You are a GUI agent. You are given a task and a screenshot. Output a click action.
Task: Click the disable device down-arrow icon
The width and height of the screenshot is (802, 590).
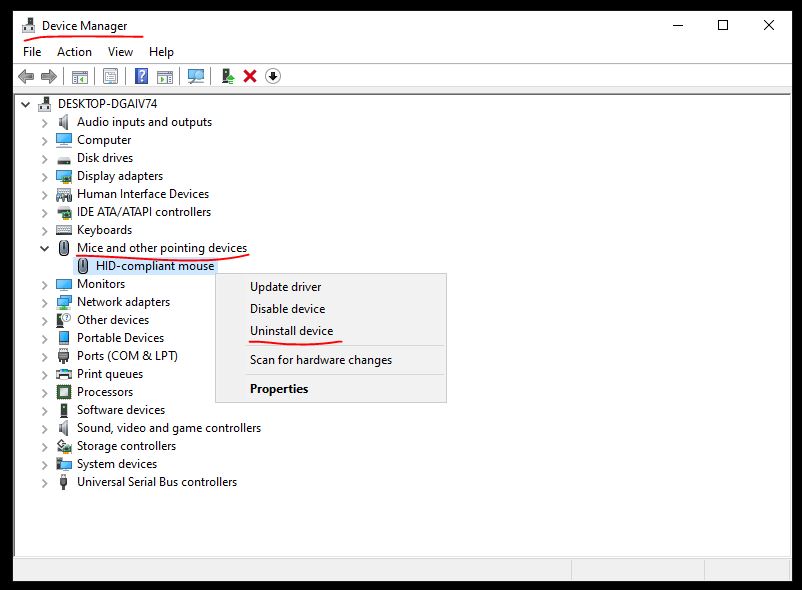[273, 76]
